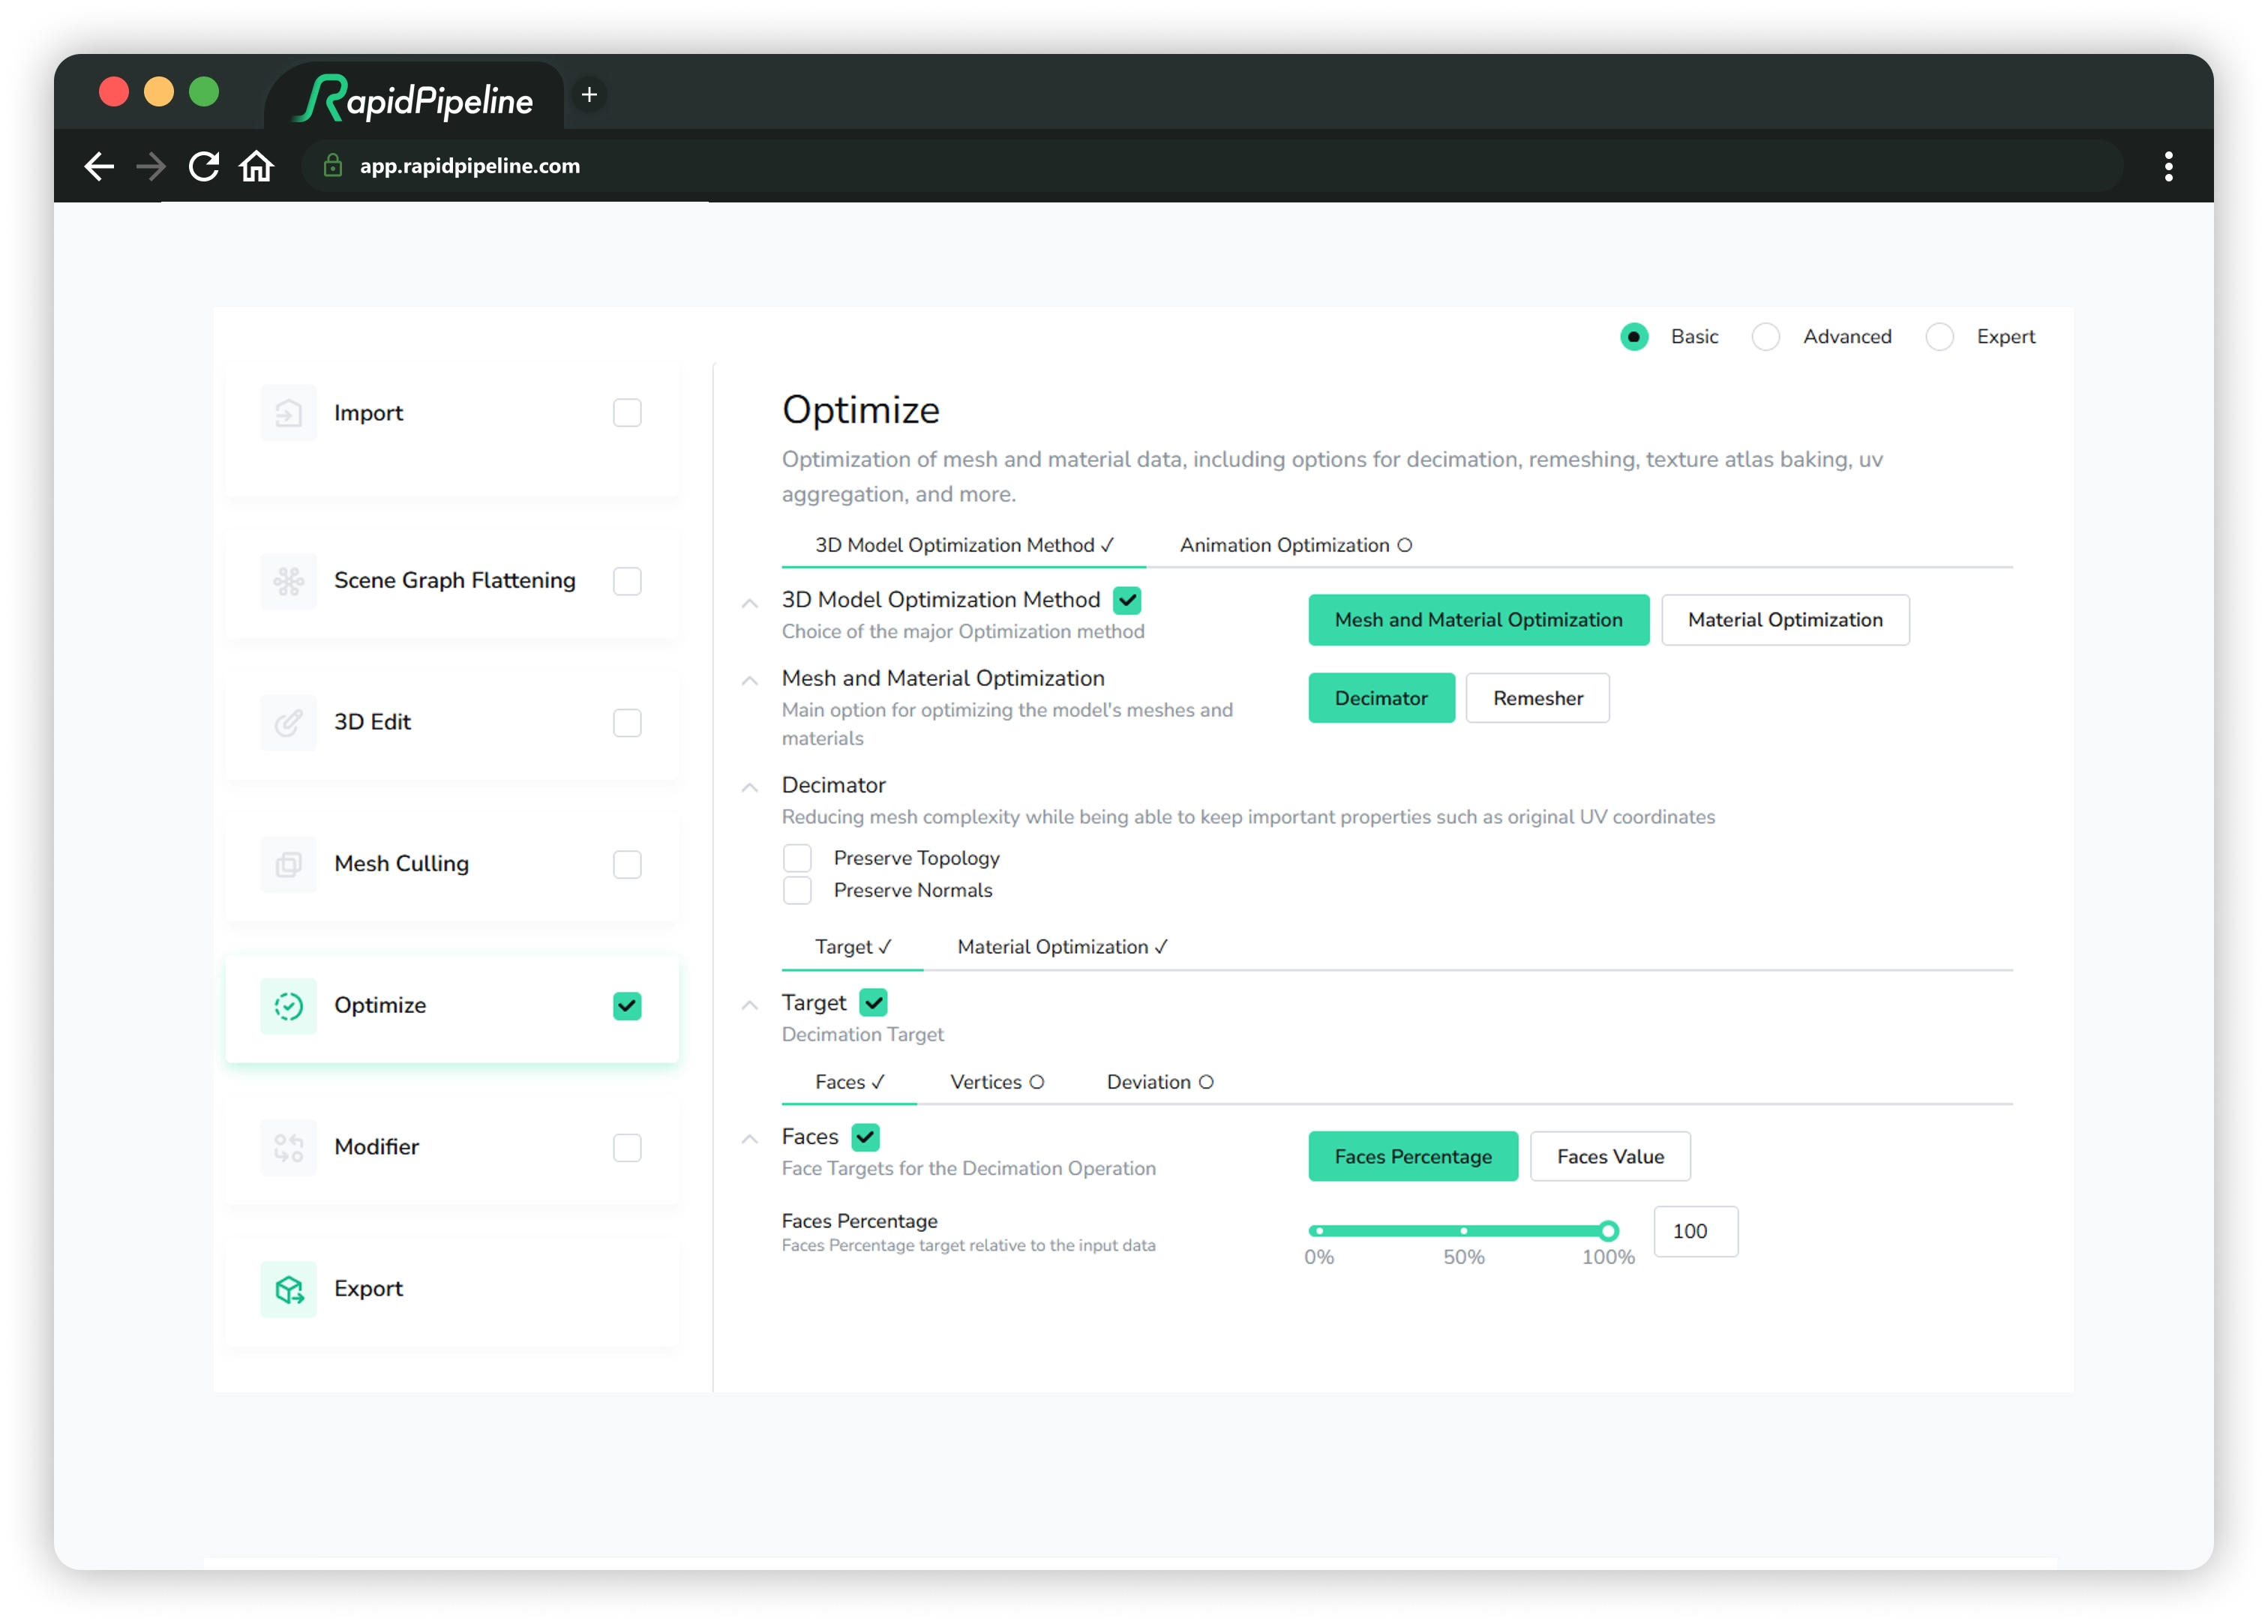This screenshot has width=2268, height=1624.
Task: Enable the 3D Edit checkbox
Action: [x=627, y=722]
